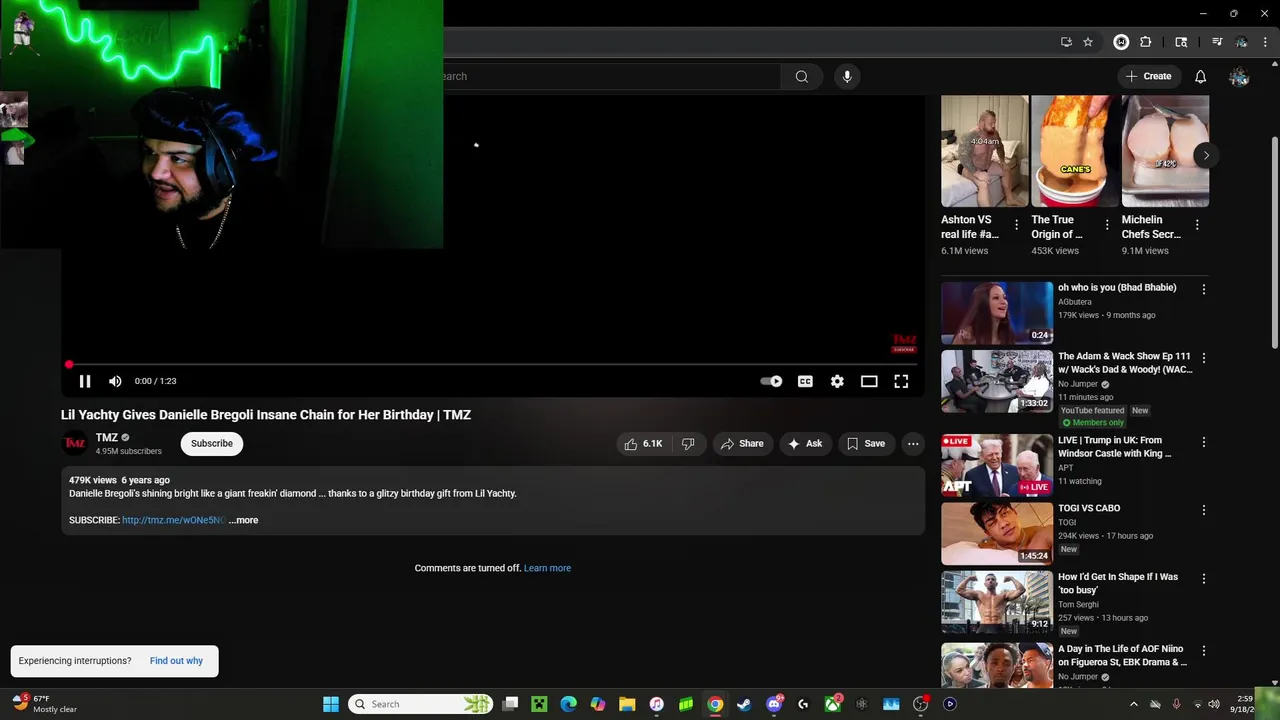The height and width of the screenshot is (720, 1280).
Task: Open options for Bhad Bhabie video
Action: [x=1204, y=289]
